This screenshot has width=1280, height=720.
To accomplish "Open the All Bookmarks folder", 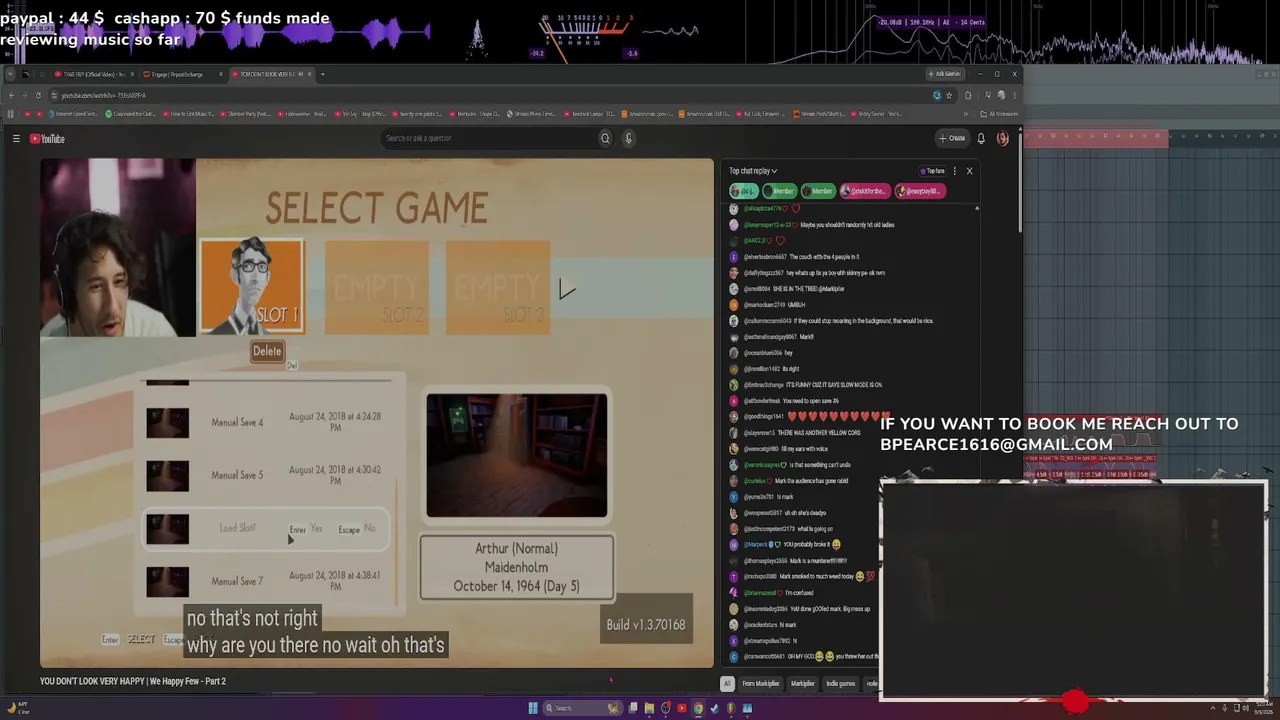I will (999, 114).
